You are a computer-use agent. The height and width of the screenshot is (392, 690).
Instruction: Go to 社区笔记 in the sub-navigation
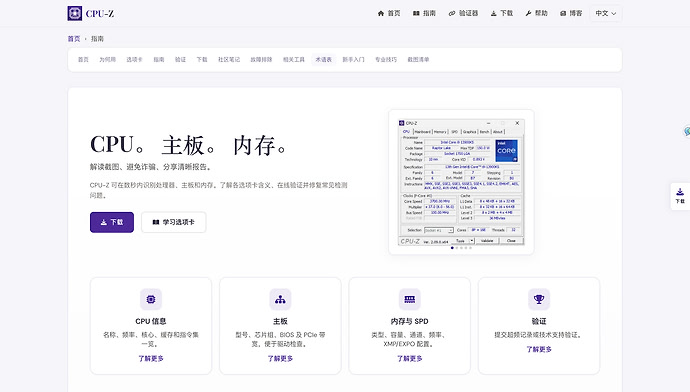(229, 59)
